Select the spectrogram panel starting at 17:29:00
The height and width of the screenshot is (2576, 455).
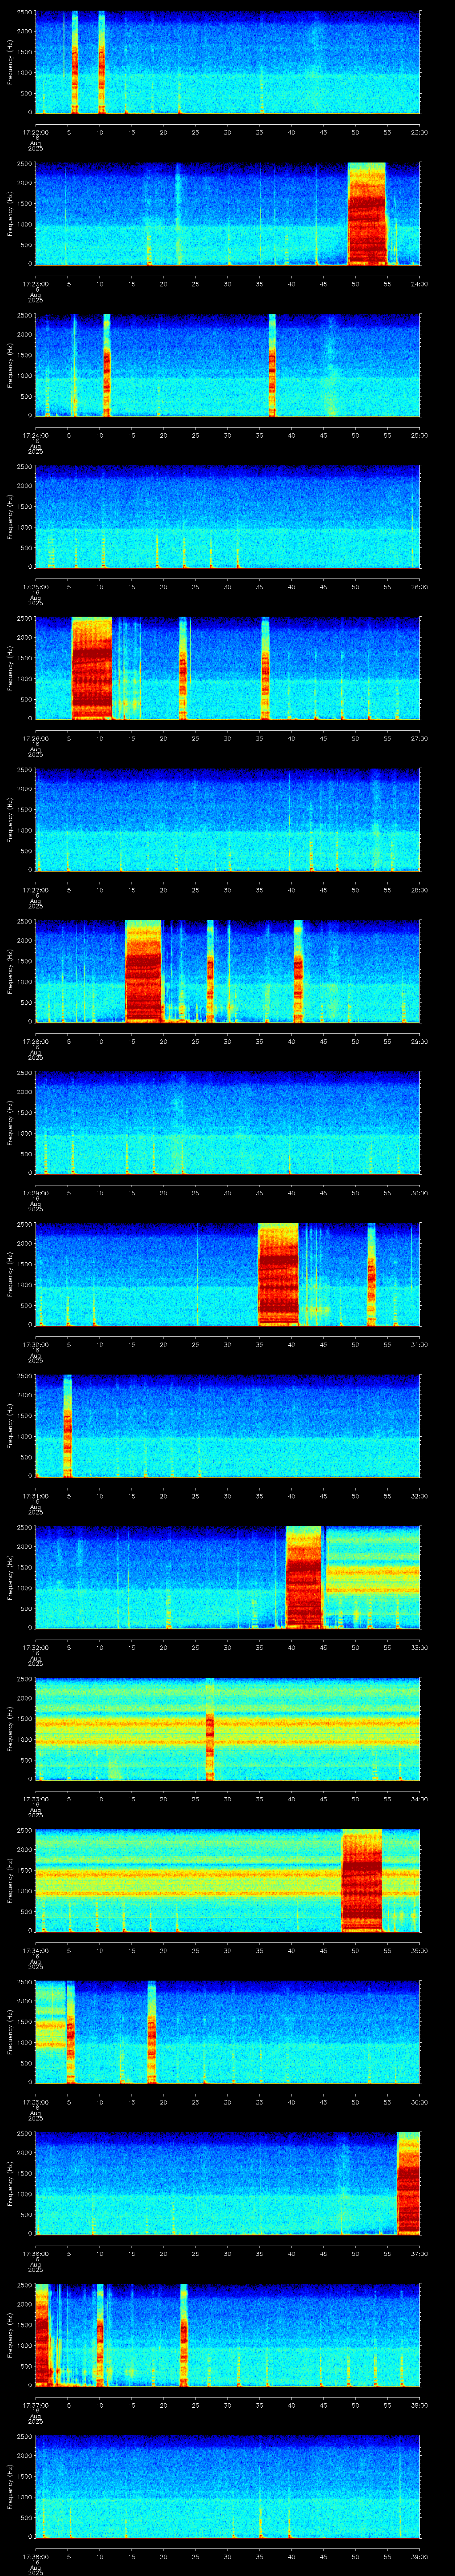coord(228,1123)
